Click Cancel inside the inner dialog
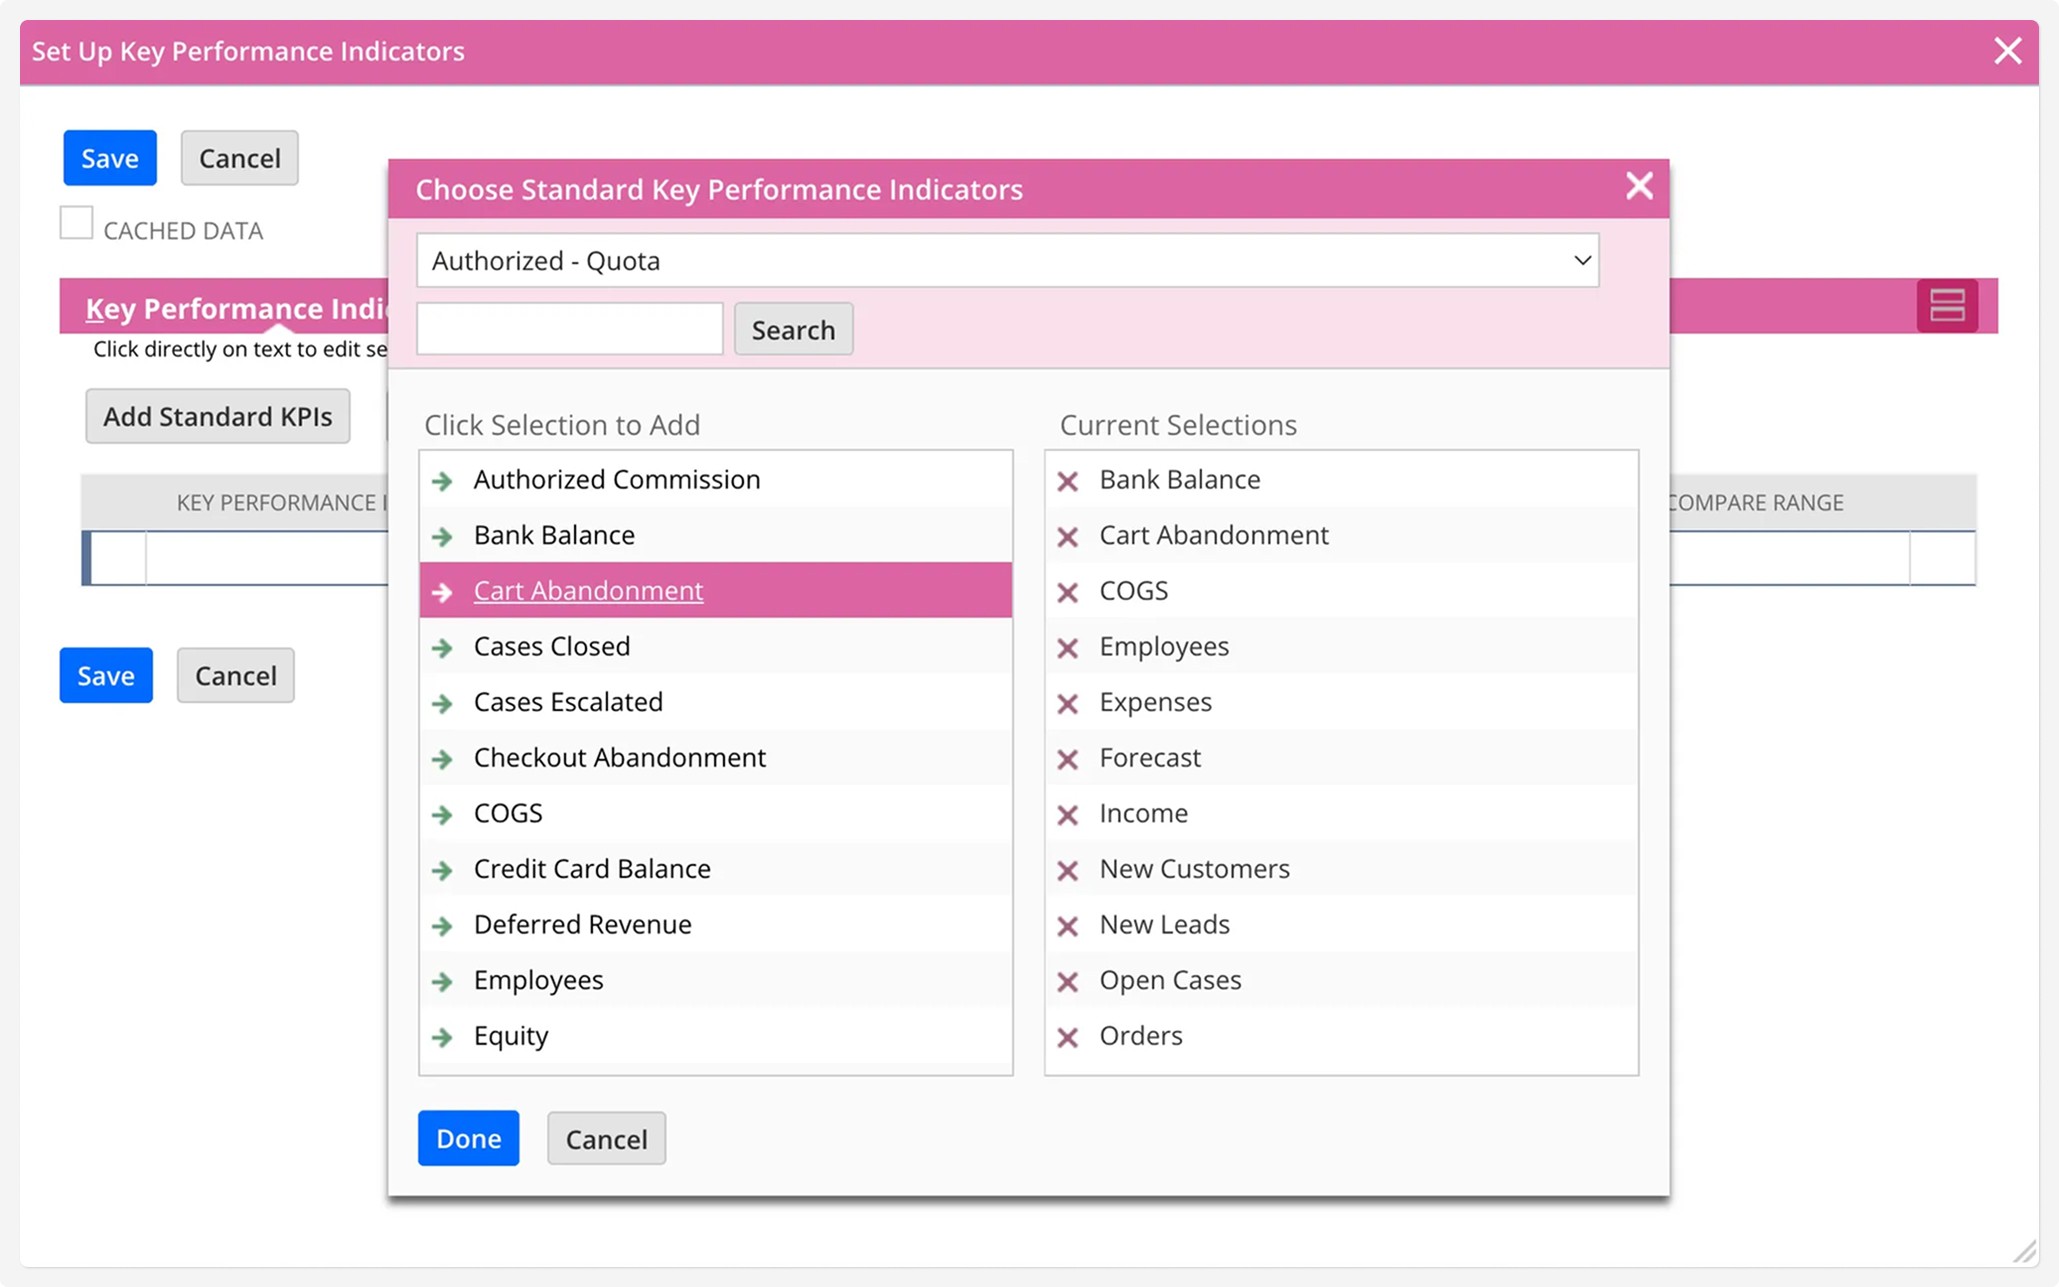This screenshot has width=2059, height=1287. click(605, 1138)
